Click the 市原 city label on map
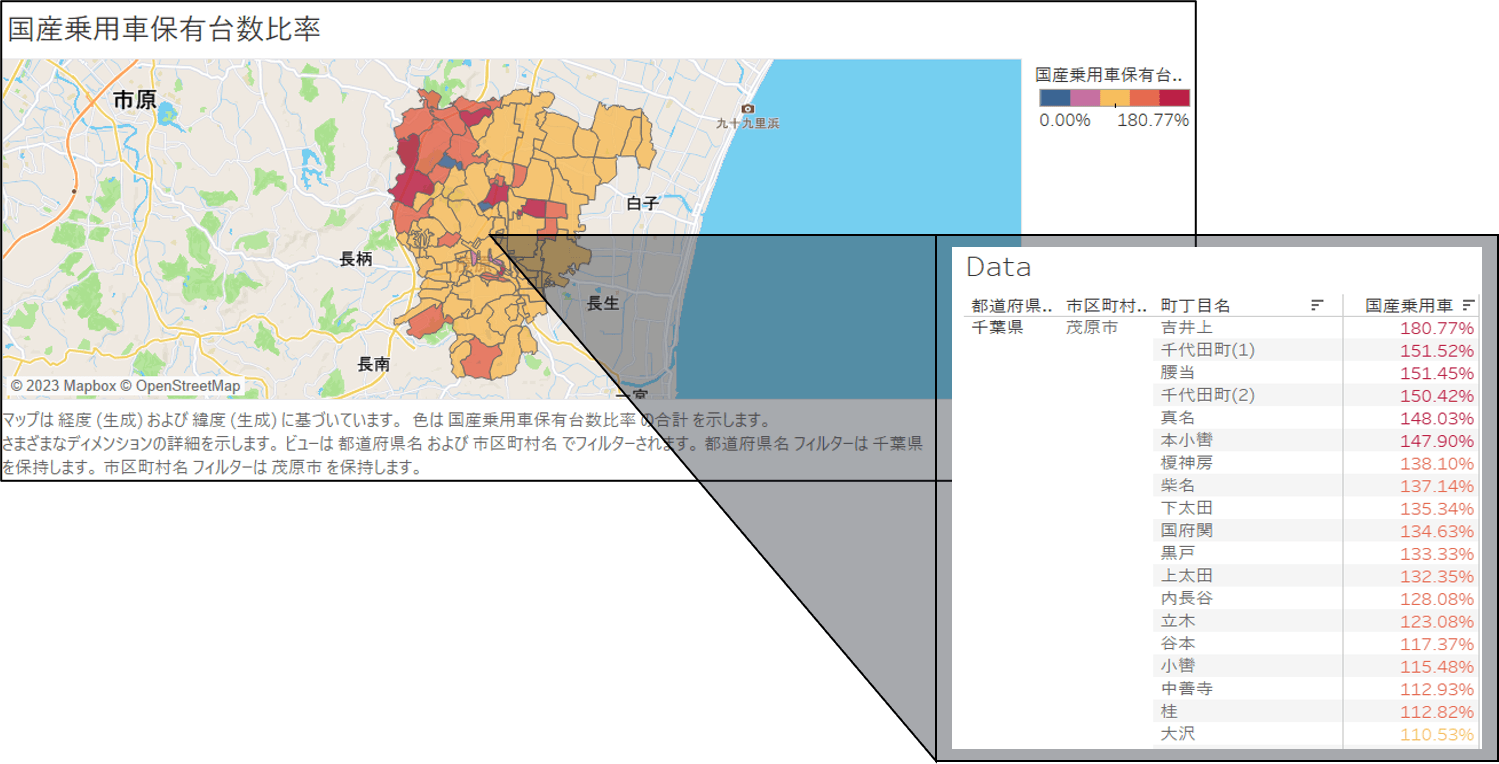This screenshot has width=1499, height=764. click(x=134, y=99)
